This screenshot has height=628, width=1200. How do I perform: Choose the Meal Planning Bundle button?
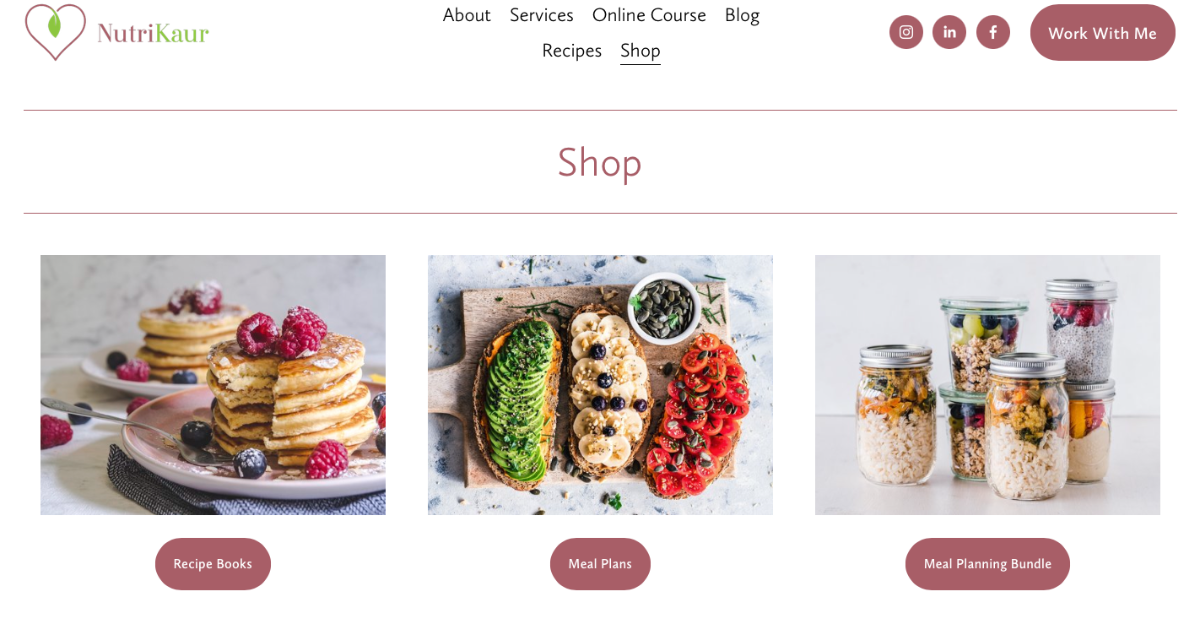pyautogui.click(x=988, y=564)
